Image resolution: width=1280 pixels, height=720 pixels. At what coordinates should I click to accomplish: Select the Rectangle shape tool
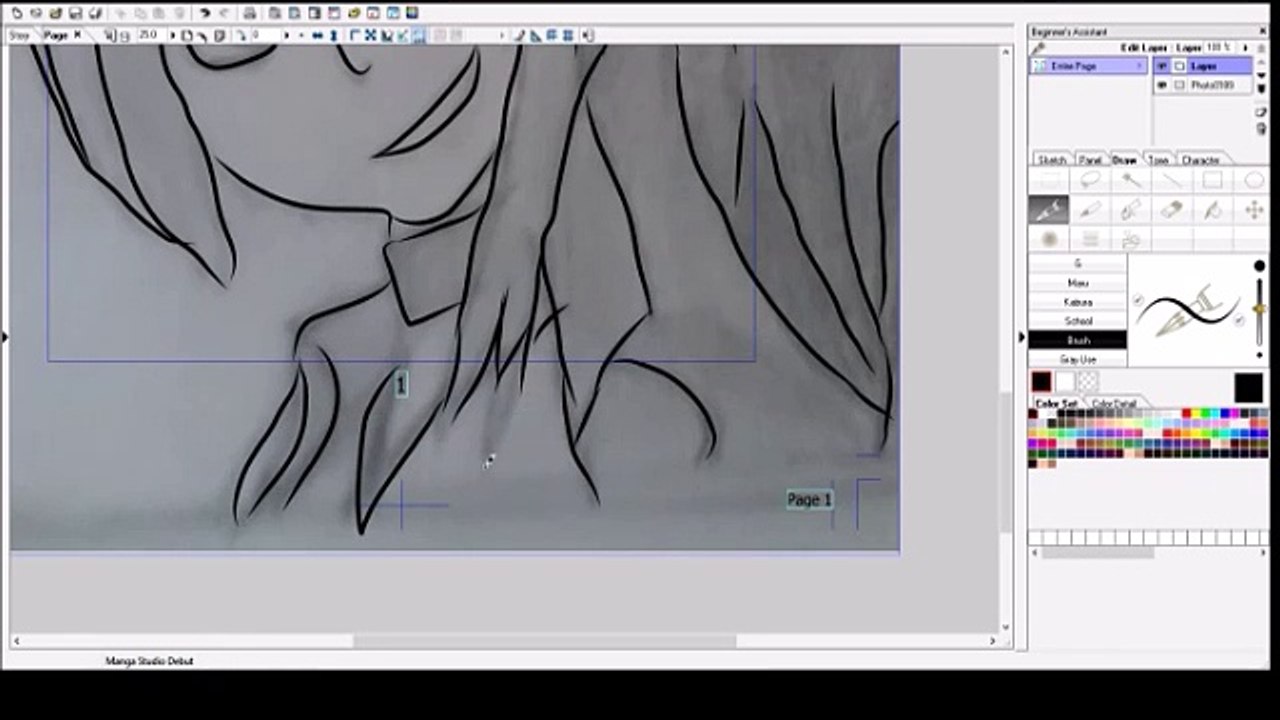(x=1213, y=180)
